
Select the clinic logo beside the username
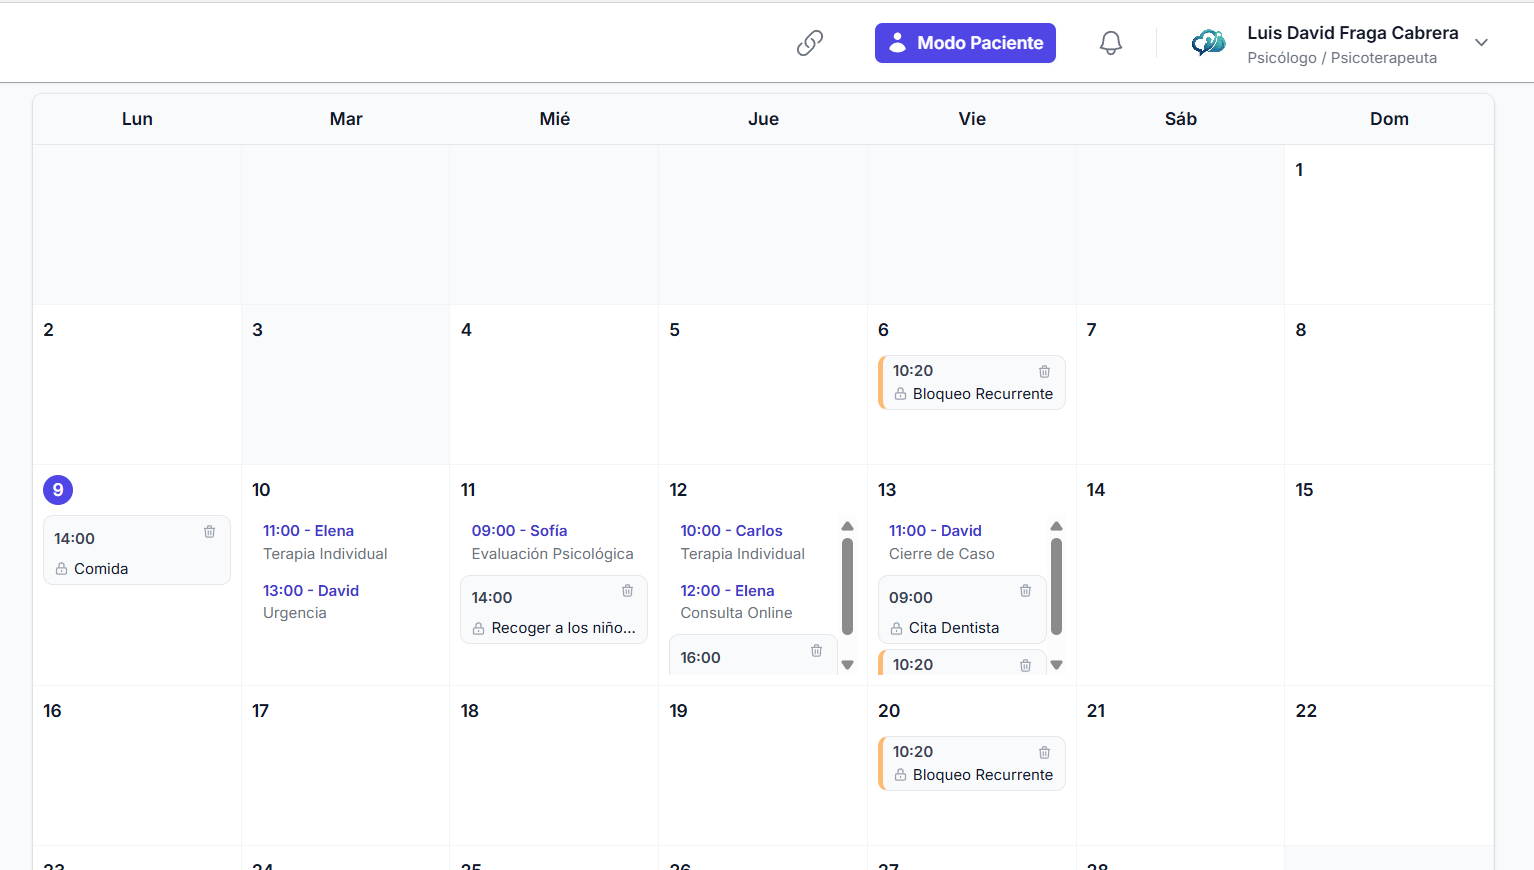point(1207,42)
